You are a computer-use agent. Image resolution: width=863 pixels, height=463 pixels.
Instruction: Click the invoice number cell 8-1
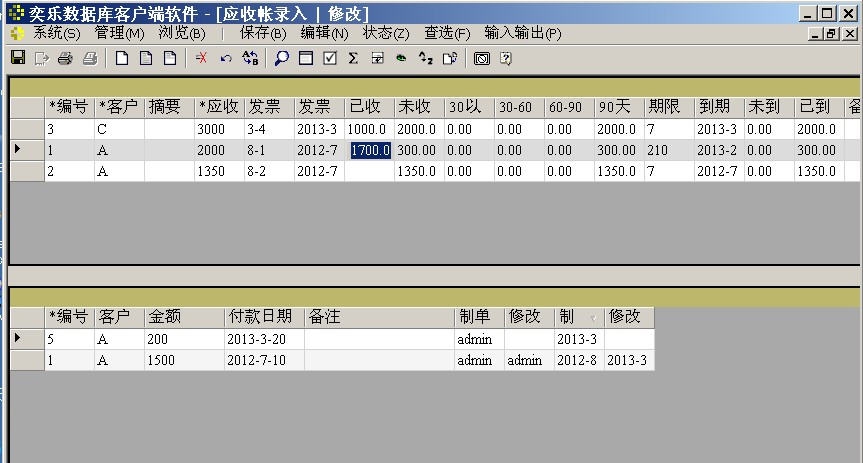point(269,150)
